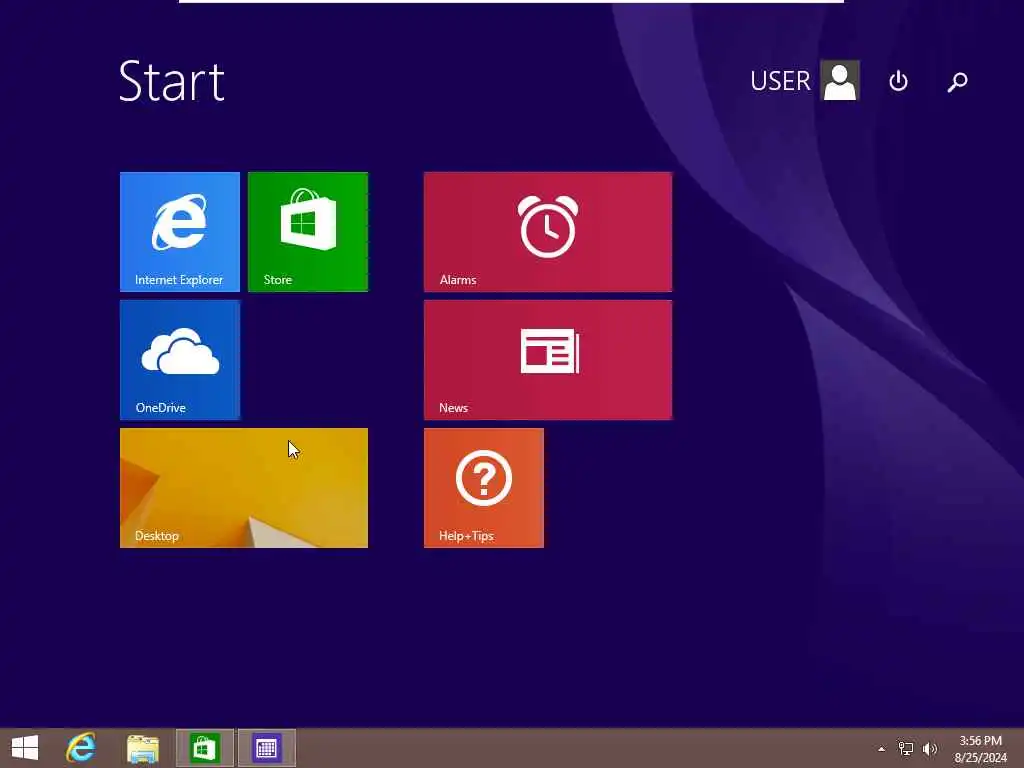
Task: Switch to the purple calendar-grid app in taskbar
Action: click(x=266, y=748)
